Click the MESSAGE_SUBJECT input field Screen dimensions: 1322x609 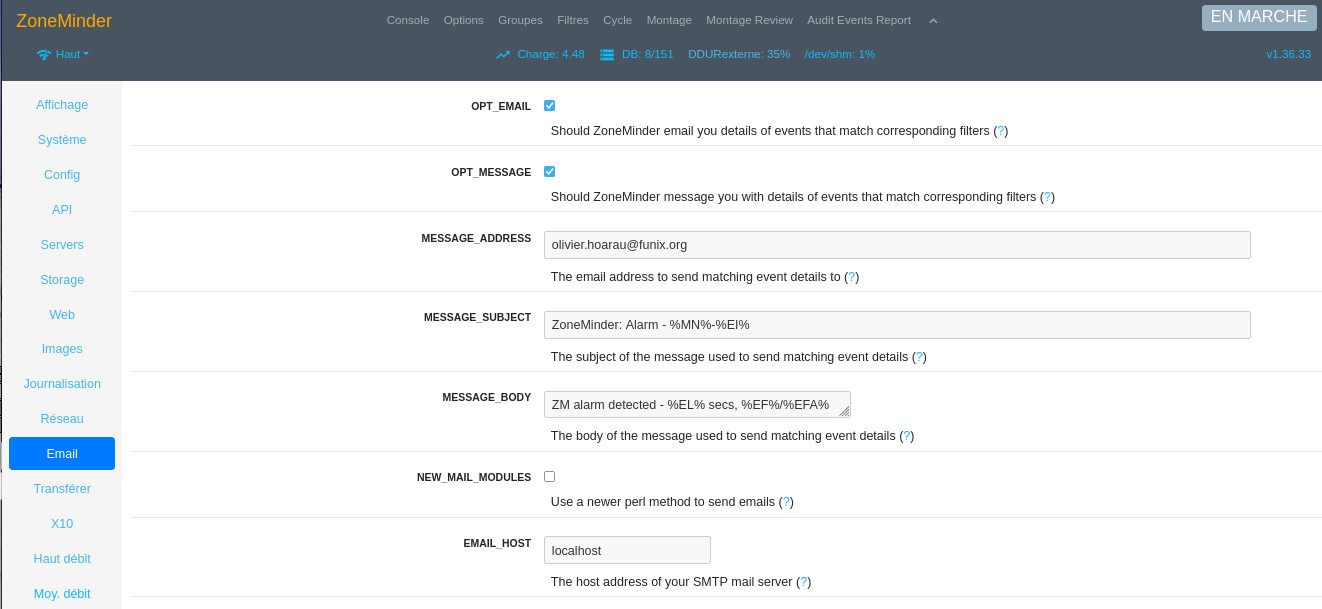[897, 325]
